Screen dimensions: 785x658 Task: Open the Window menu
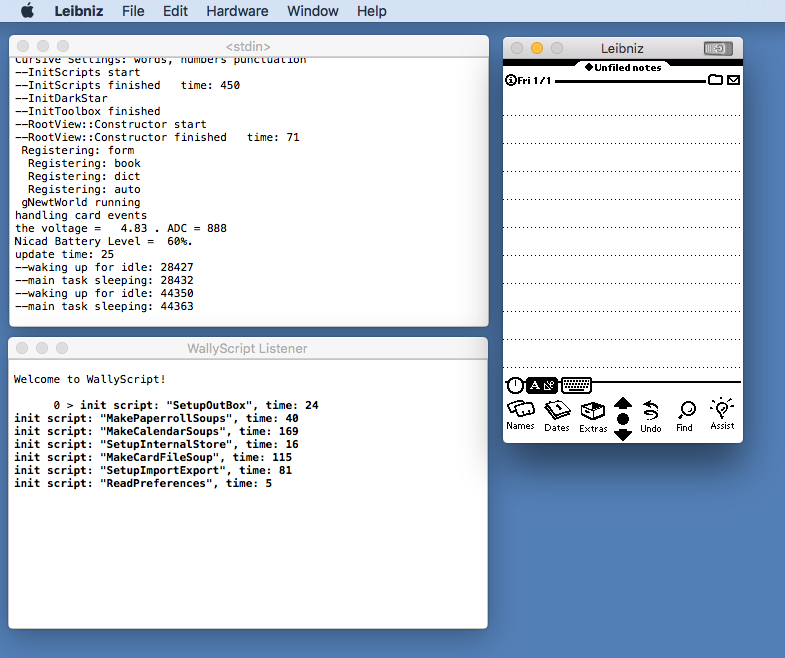(x=313, y=11)
